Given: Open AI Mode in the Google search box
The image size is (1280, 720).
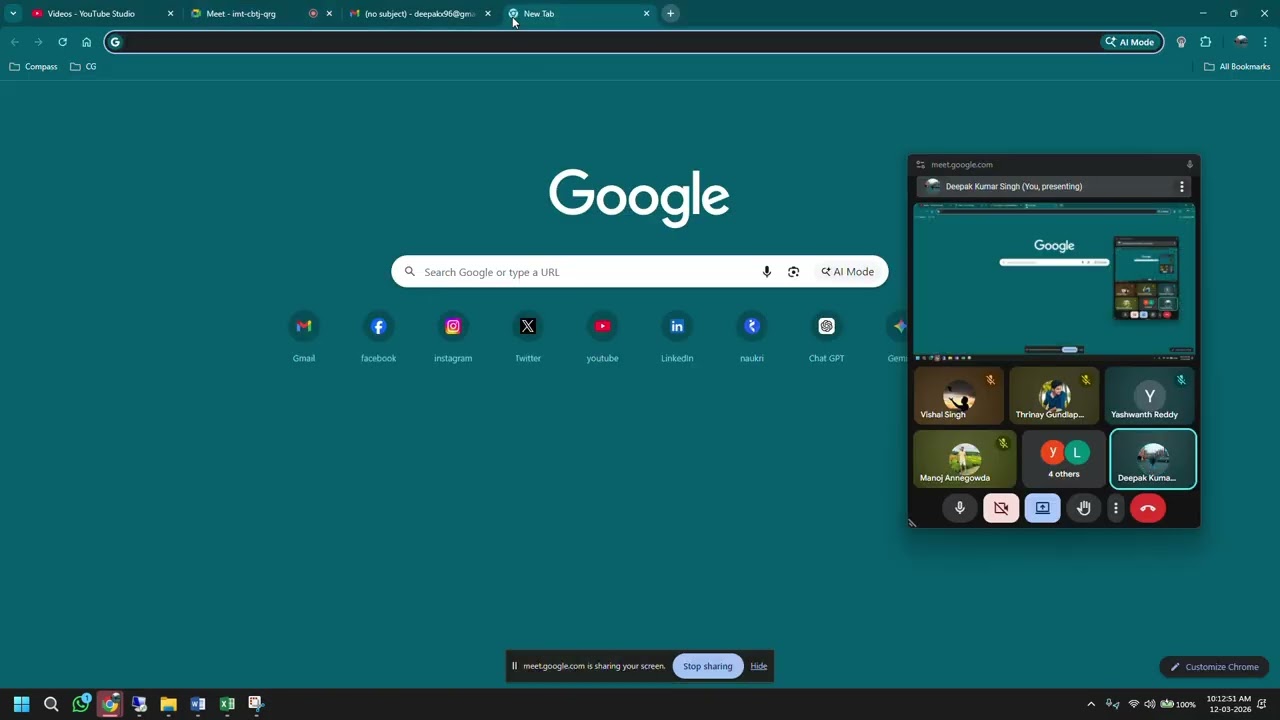Looking at the screenshot, I should tap(848, 272).
